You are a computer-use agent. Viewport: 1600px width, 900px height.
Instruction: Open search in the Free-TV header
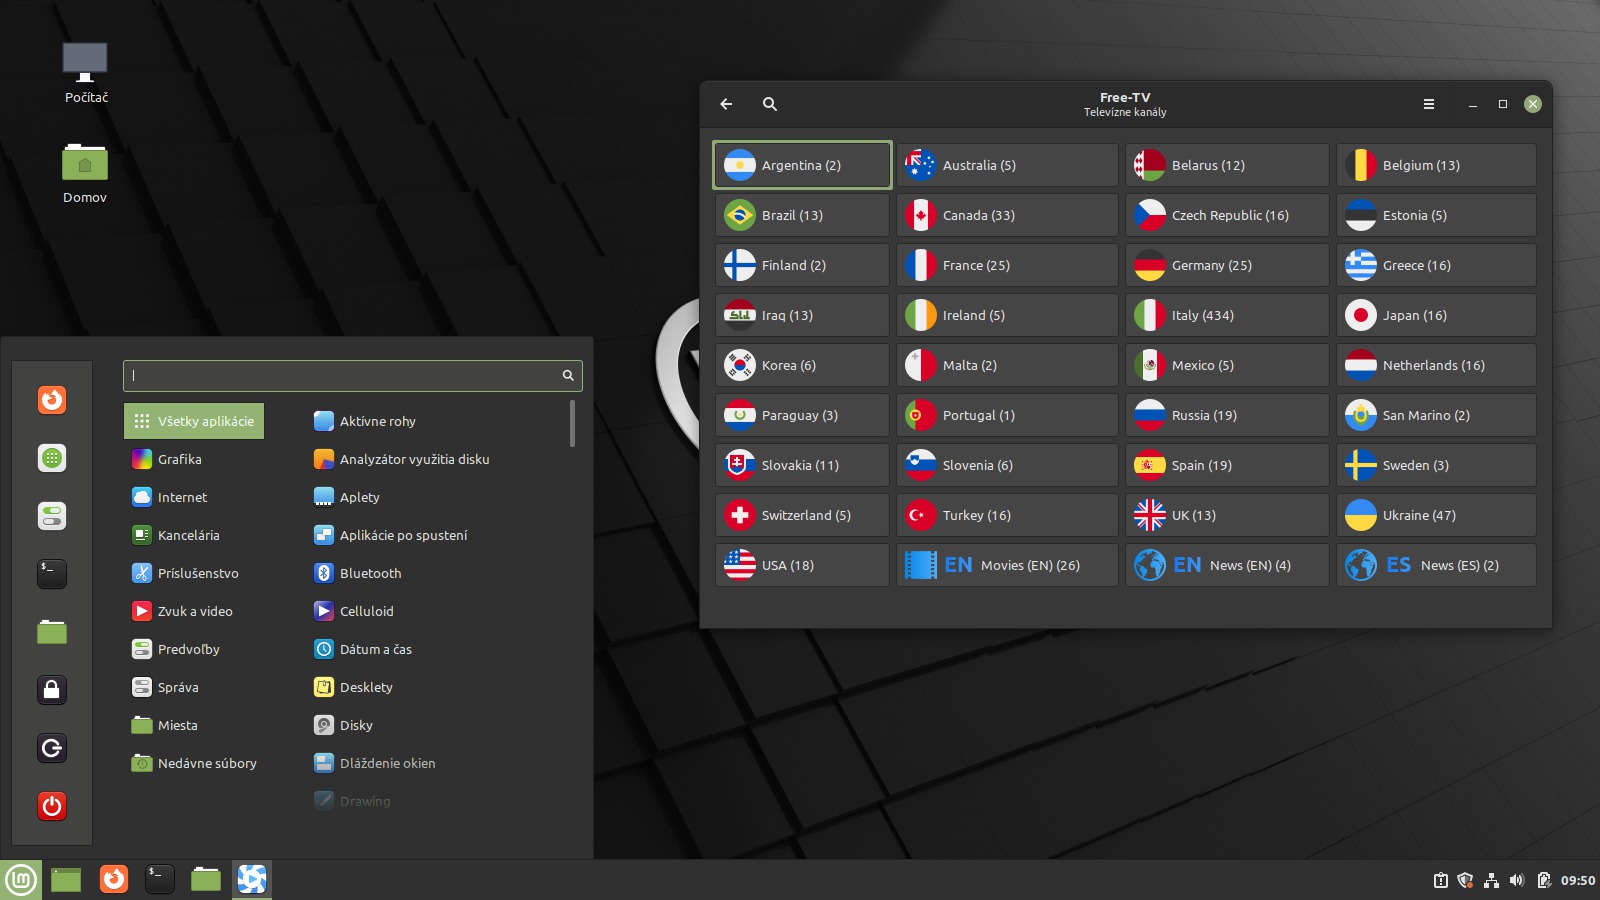coord(770,104)
